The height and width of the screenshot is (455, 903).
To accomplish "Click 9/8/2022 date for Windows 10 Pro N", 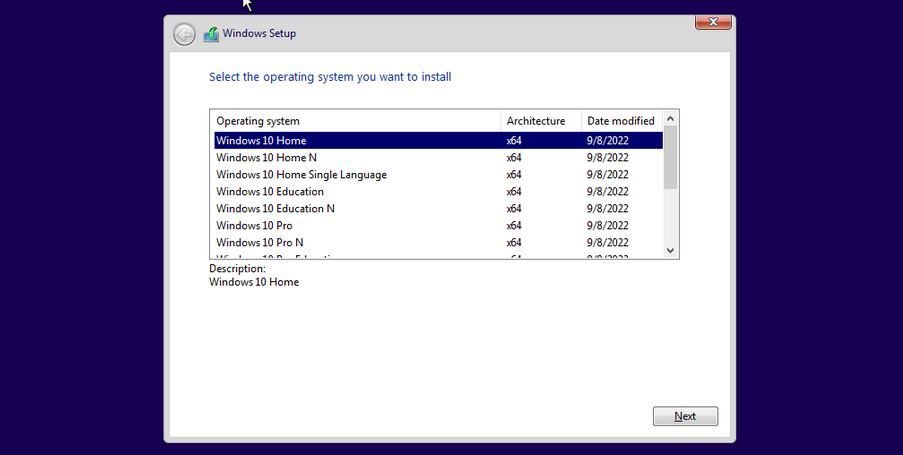I will tap(608, 242).
